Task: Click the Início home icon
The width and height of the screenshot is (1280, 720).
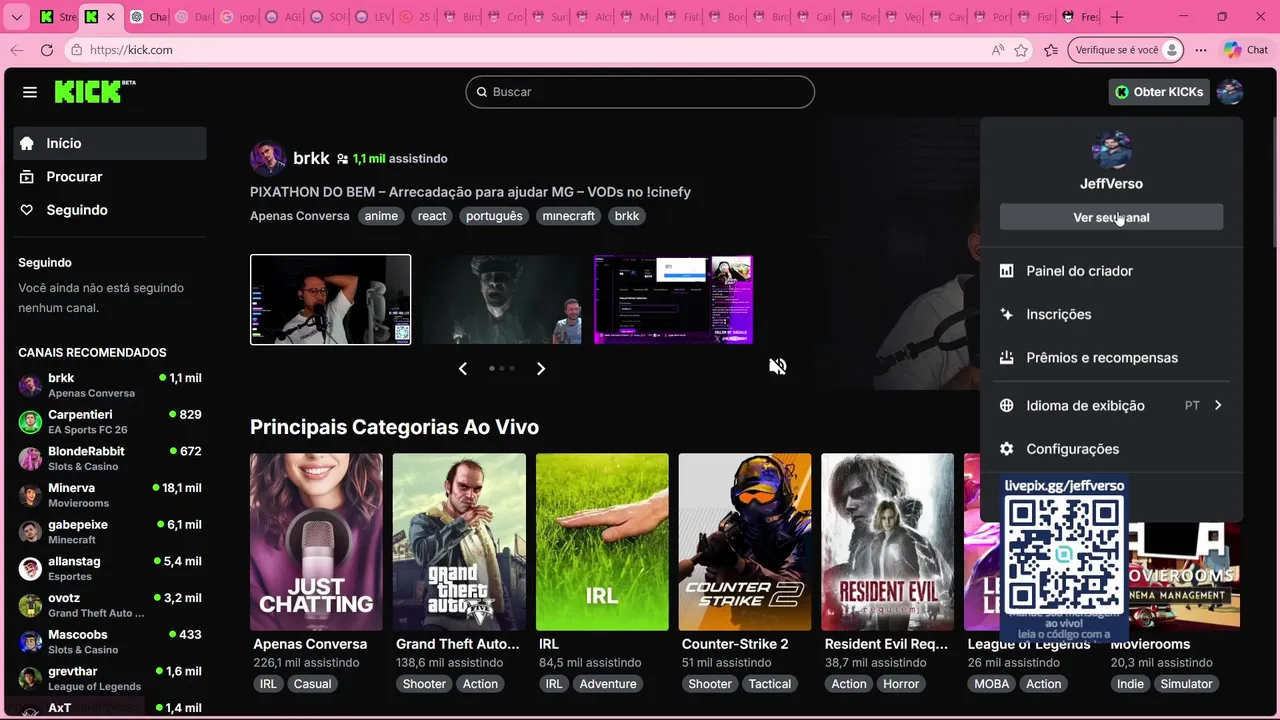Action: (x=27, y=143)
